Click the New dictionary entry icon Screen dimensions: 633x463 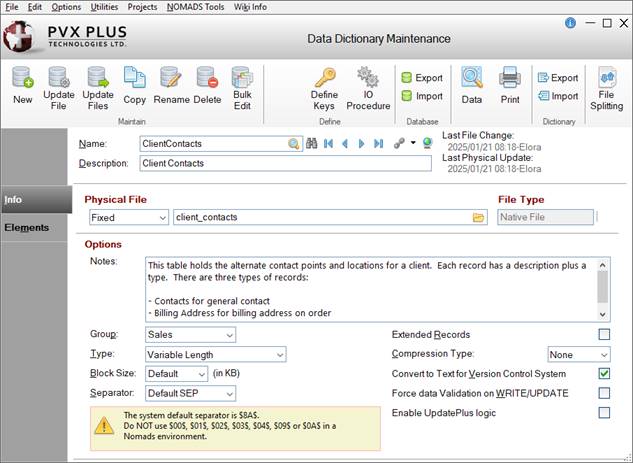click(x=22, y=80)
